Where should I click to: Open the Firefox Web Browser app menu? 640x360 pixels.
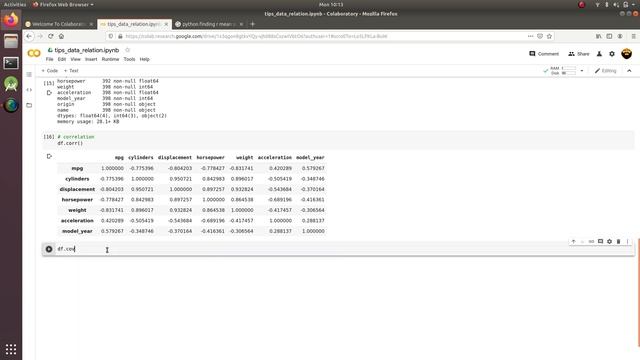coord(63,4)
